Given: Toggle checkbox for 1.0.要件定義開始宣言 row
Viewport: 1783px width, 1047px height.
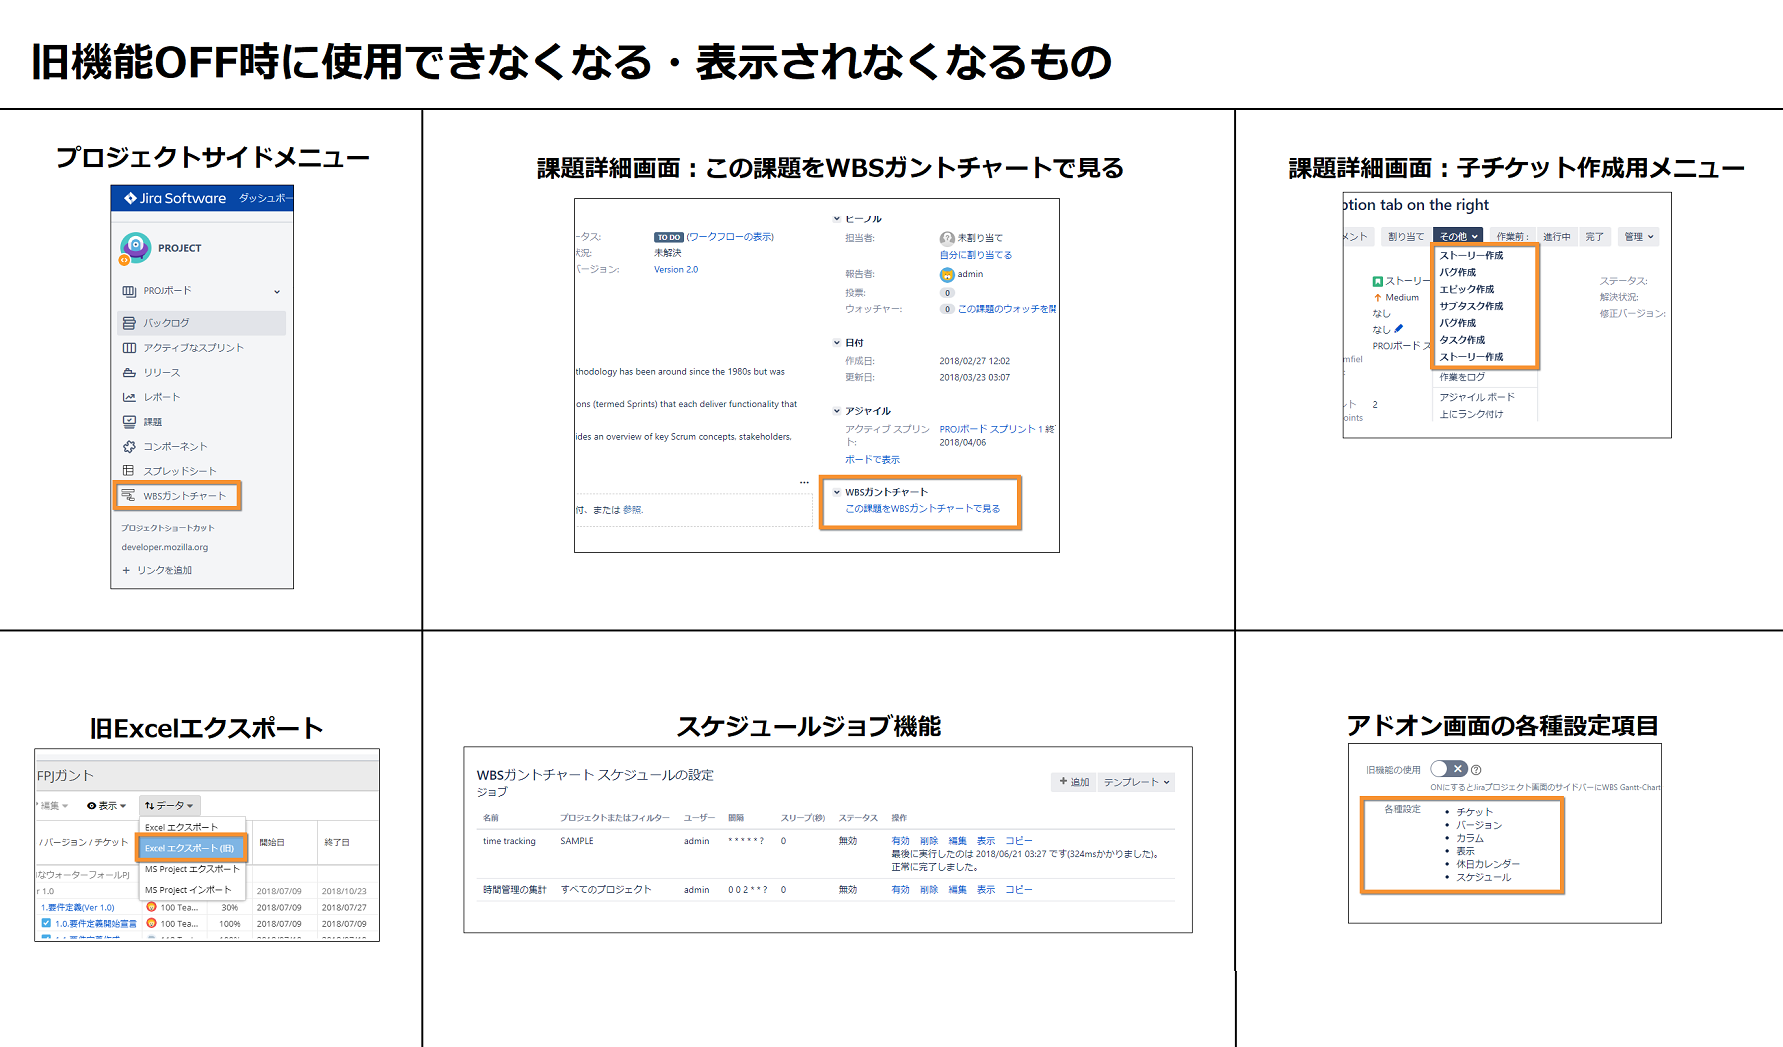Looking at the screenshot, I should (46, 923).
